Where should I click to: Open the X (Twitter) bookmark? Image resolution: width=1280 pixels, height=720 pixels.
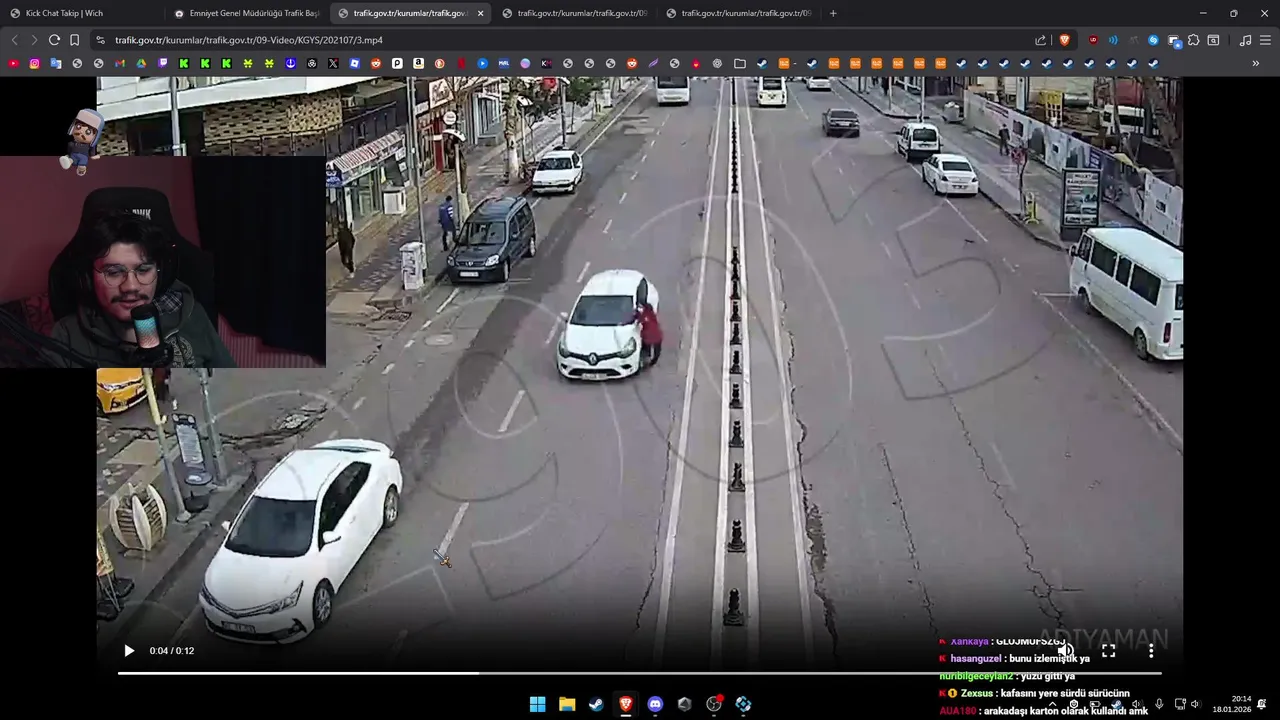333,63
